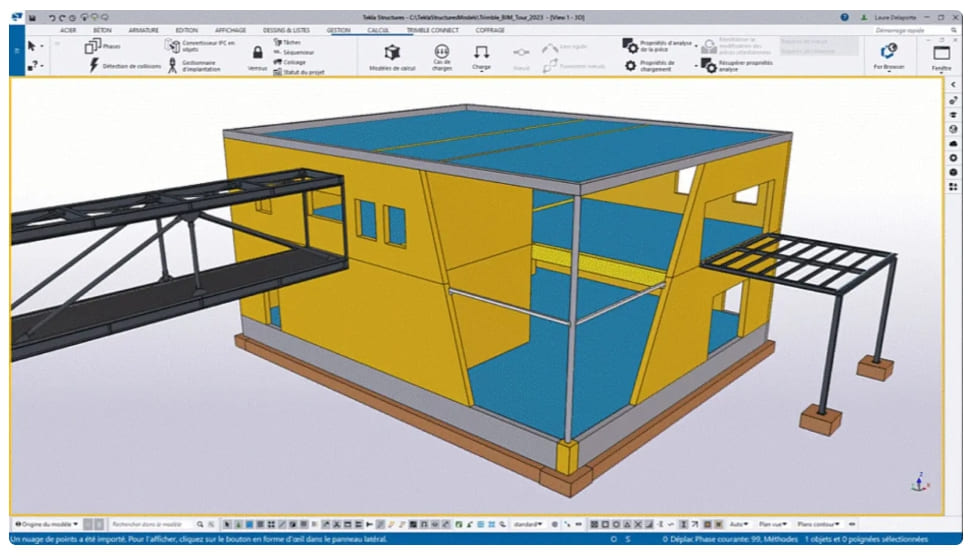Click the Rechercher dans le modèle field
The width and height of the screenshot is (977, 556).
(152, 524)
